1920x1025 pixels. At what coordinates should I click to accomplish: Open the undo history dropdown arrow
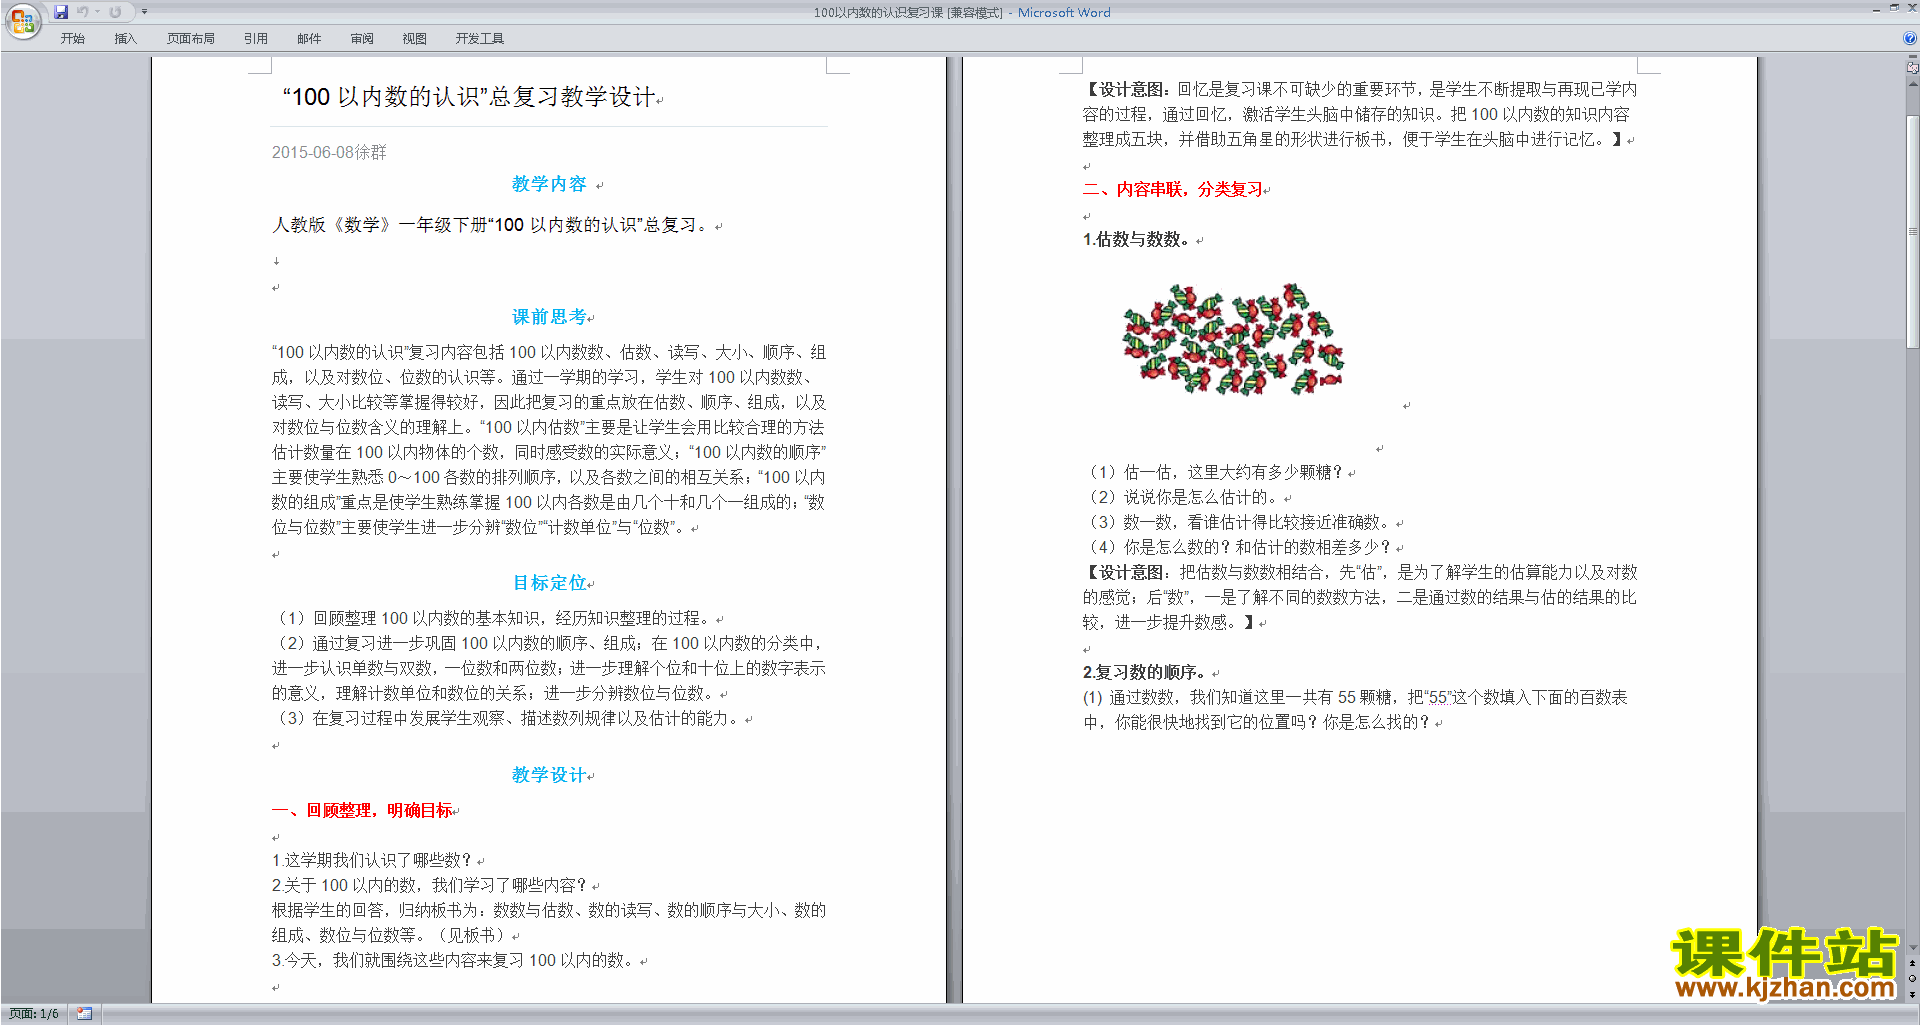[x=97, y=12]
